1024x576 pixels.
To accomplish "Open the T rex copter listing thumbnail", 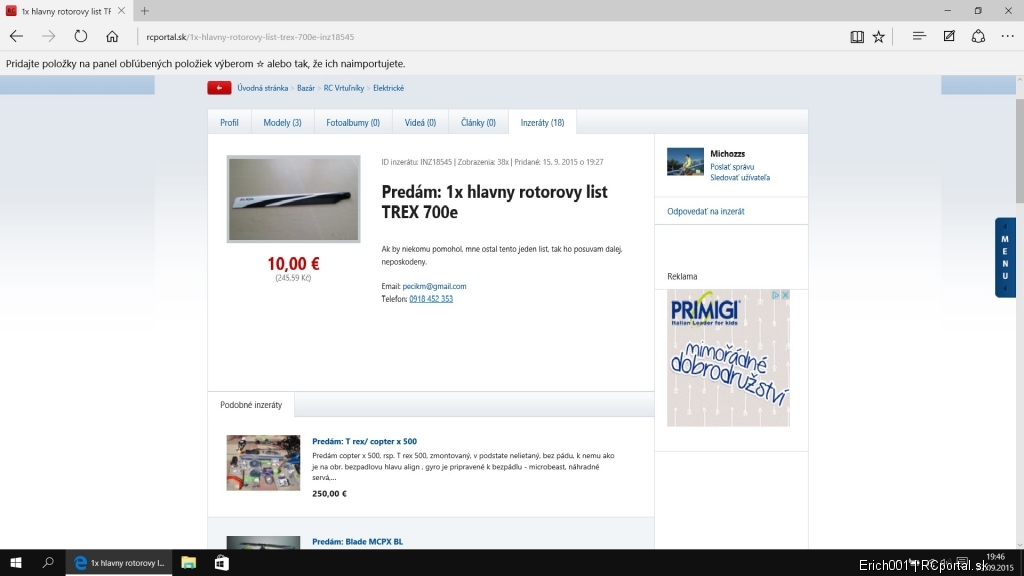I will click(263, 463).
